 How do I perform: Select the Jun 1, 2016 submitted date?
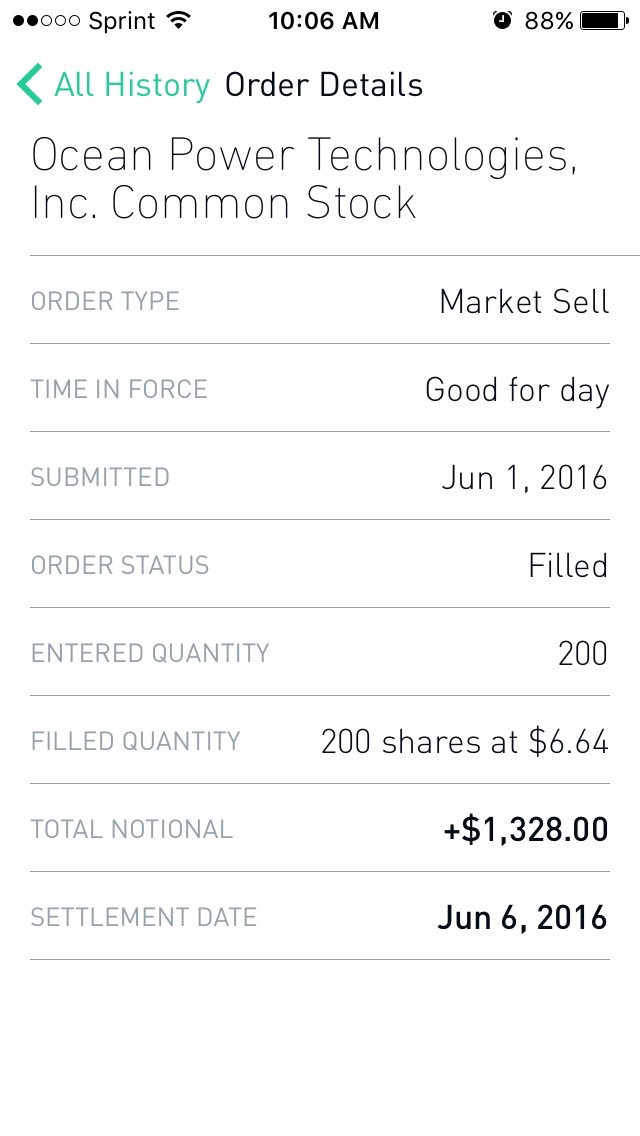point(524,477)
